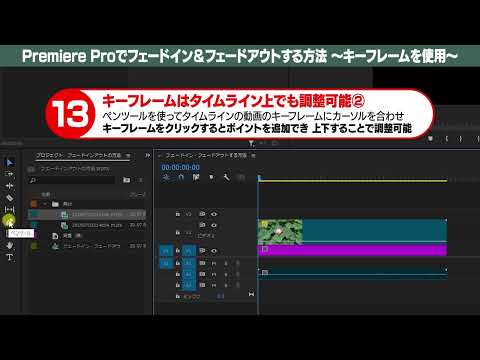The image size is (480, 360).
Task: Close the timeline sequence tab
Action: click(160, 156)
